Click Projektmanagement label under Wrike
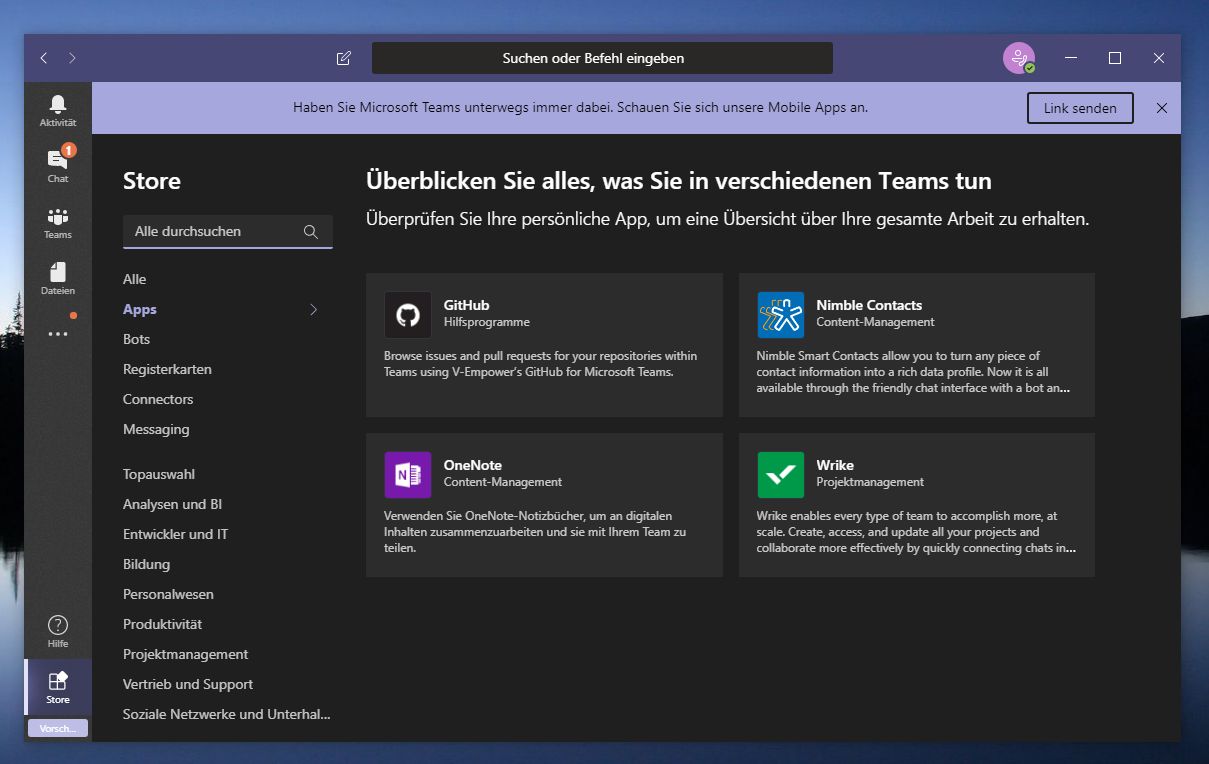The image size is (1209, 764). click(x=870, y=482)
